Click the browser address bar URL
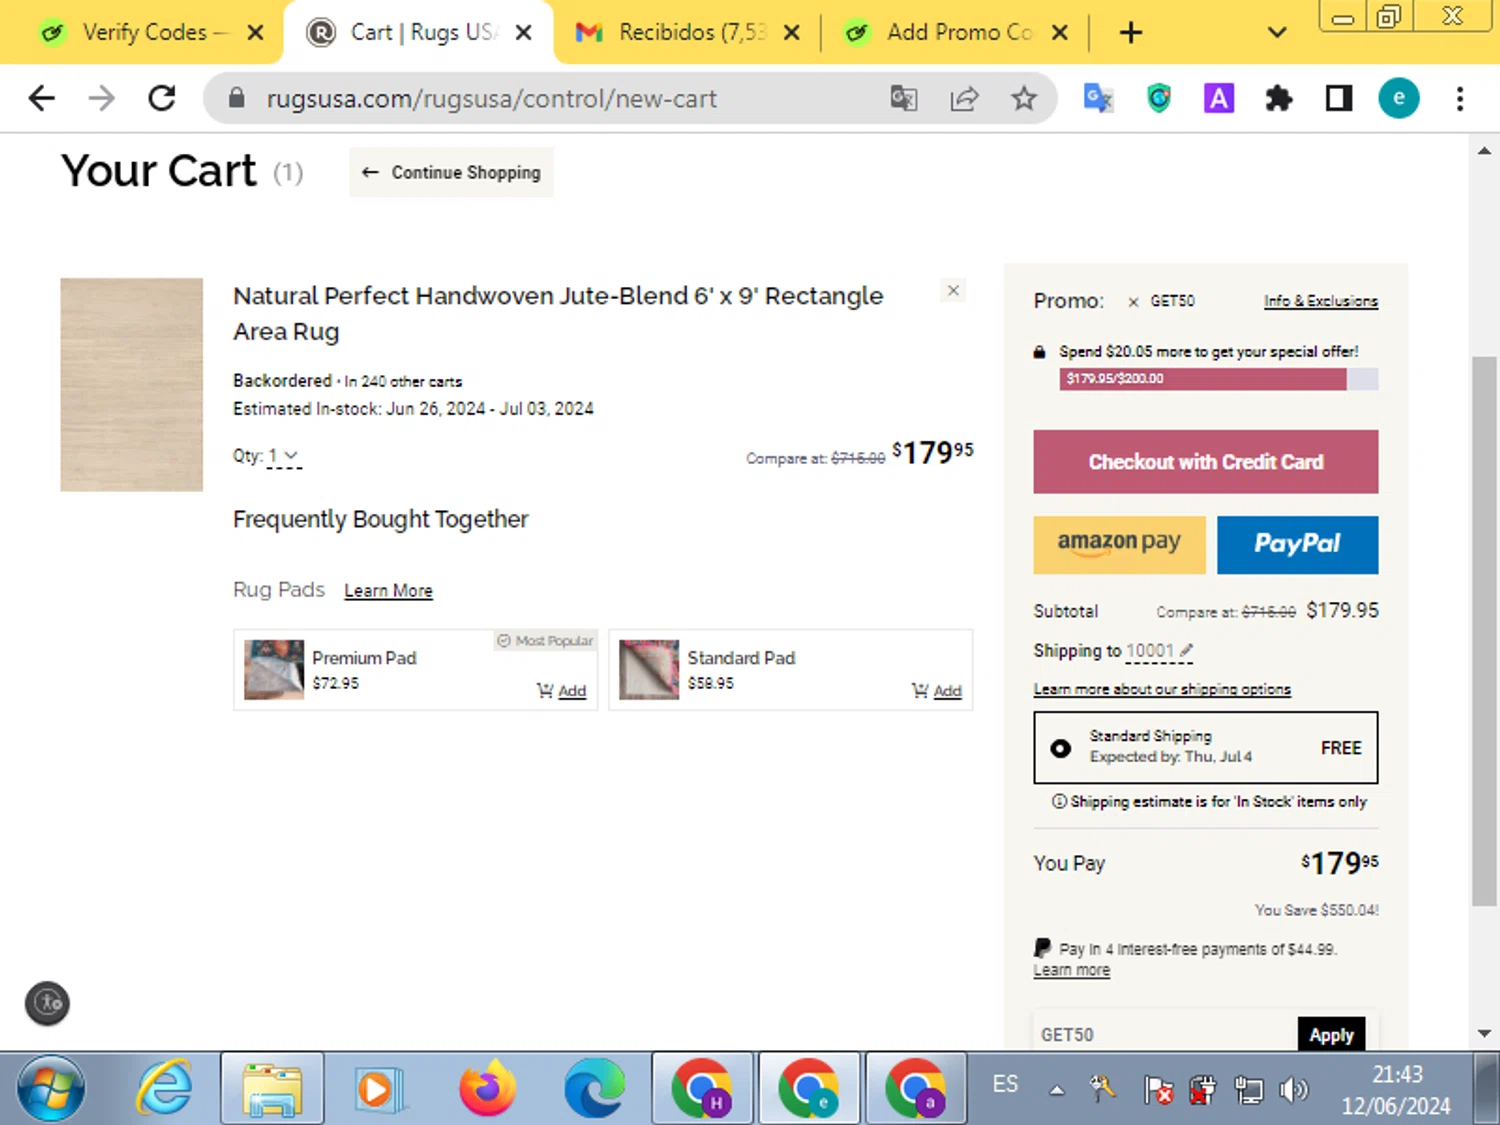Image resolution: width=1500 pixels, height=1125 pixels. (491, 98)
